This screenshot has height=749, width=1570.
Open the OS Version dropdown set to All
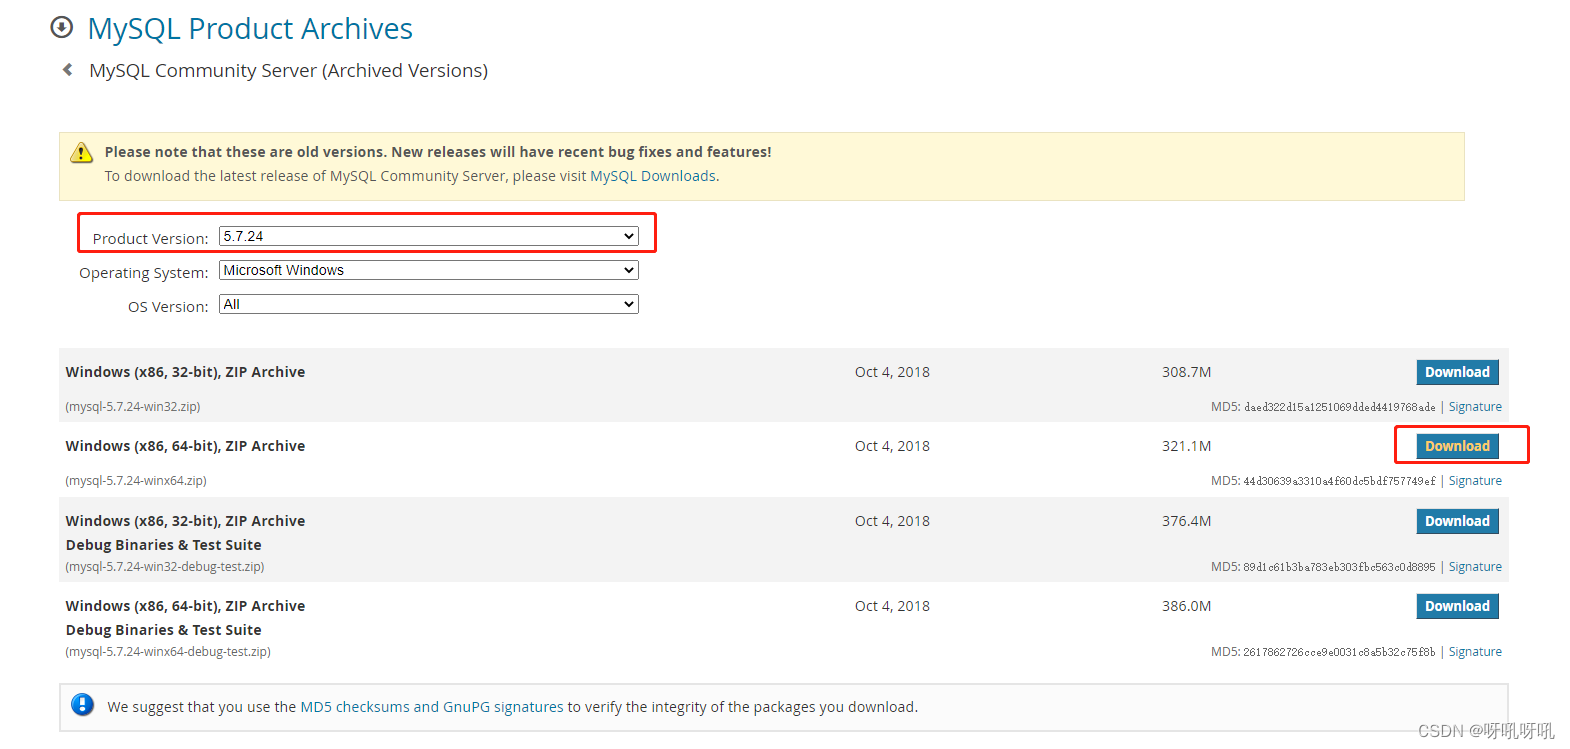point(428,304)
